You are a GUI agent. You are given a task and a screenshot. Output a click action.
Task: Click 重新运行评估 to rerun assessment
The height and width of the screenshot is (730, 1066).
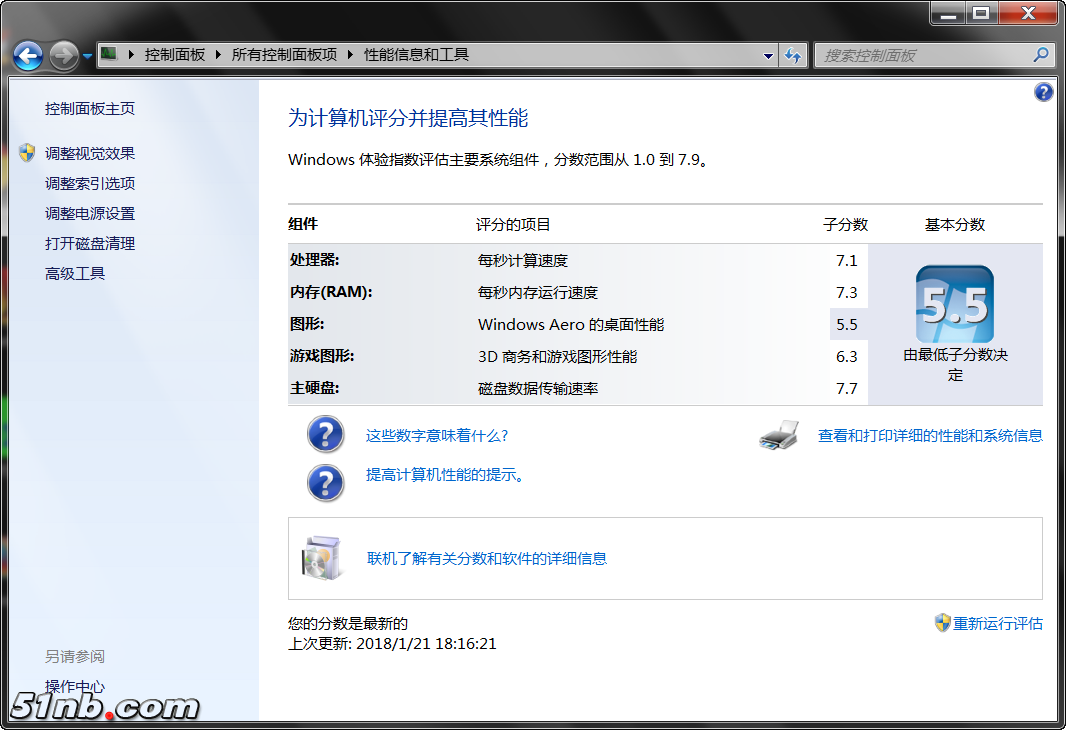click(x=997, y=623)
